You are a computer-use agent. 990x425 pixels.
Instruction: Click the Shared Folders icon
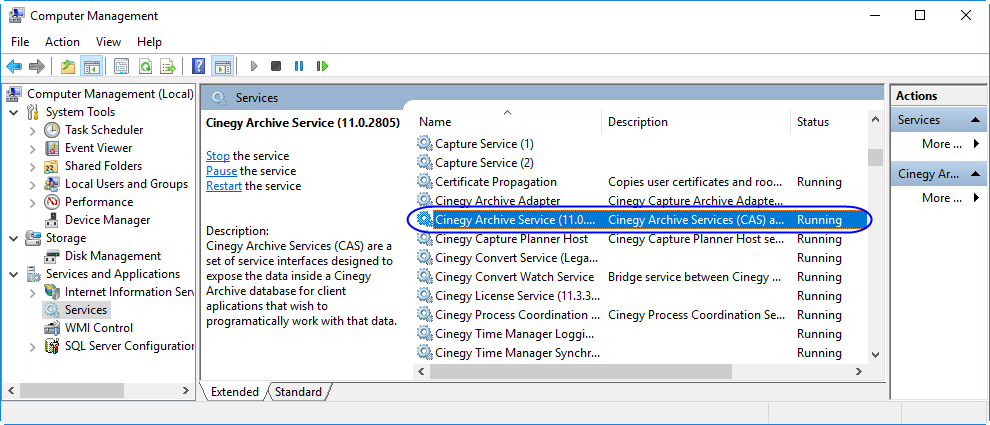(x=52, y=166)
